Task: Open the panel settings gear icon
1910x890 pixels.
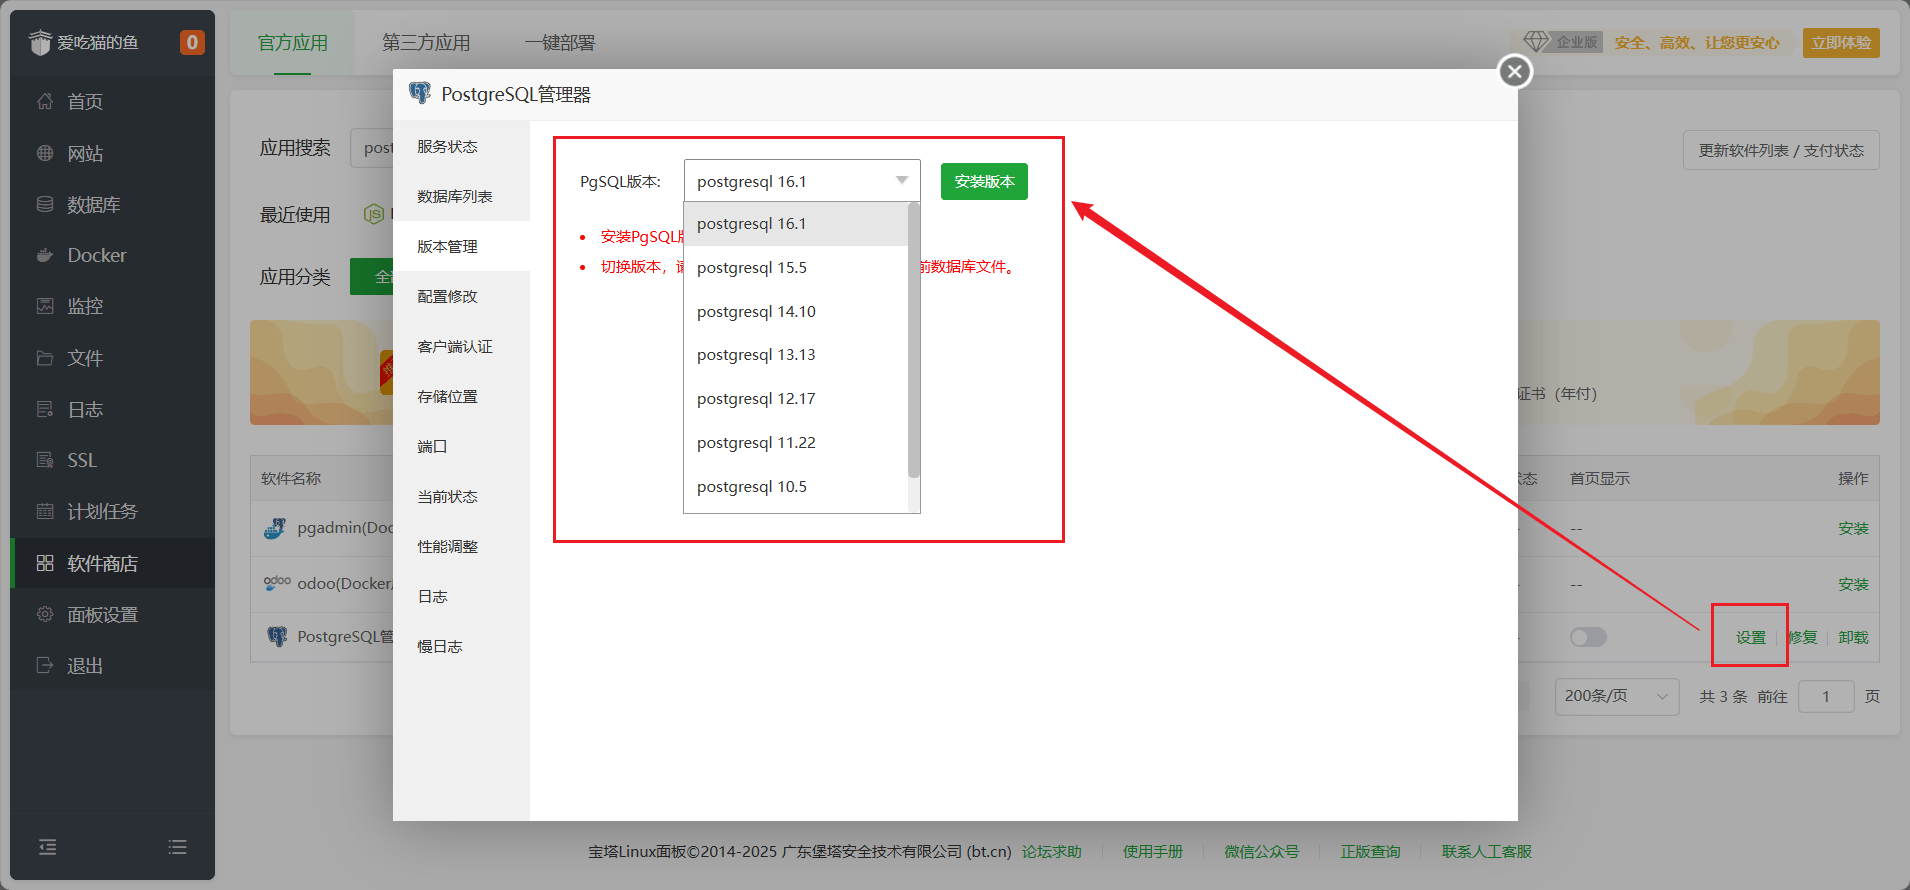Action: 45,614
